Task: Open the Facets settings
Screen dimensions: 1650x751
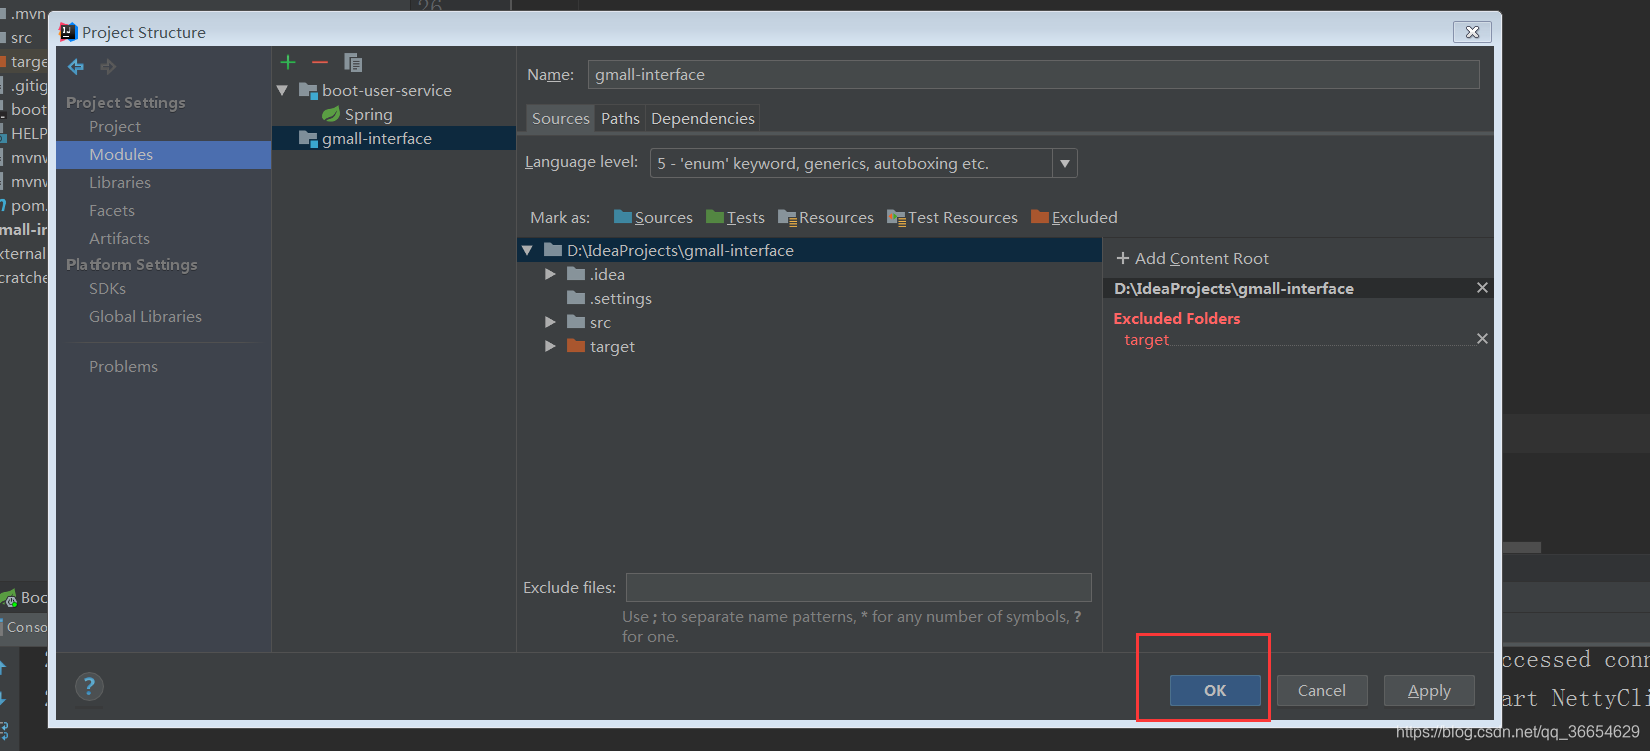Action: 112,210
